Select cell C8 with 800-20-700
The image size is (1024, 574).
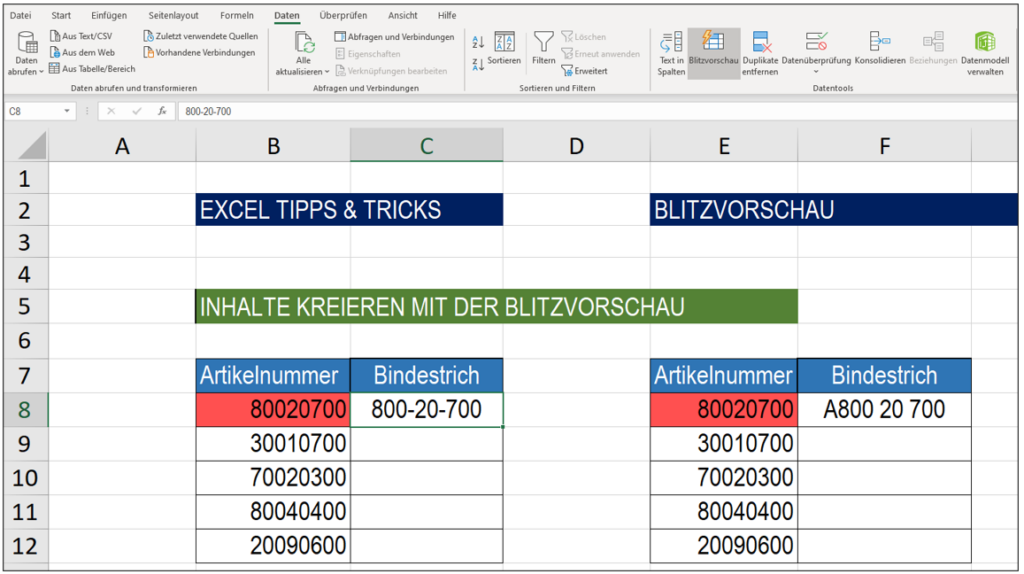[426, 409]
